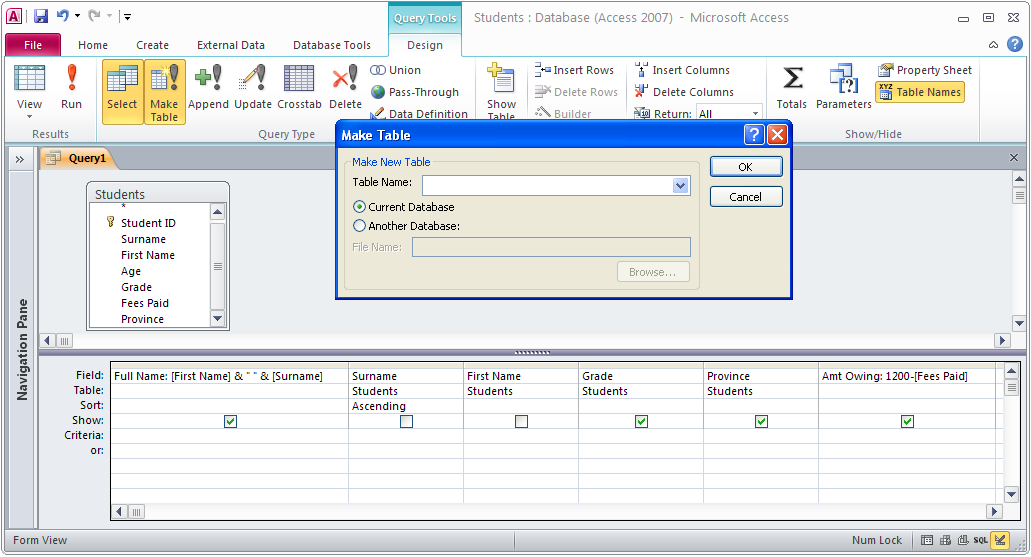Check Show for Surname column

406,422
